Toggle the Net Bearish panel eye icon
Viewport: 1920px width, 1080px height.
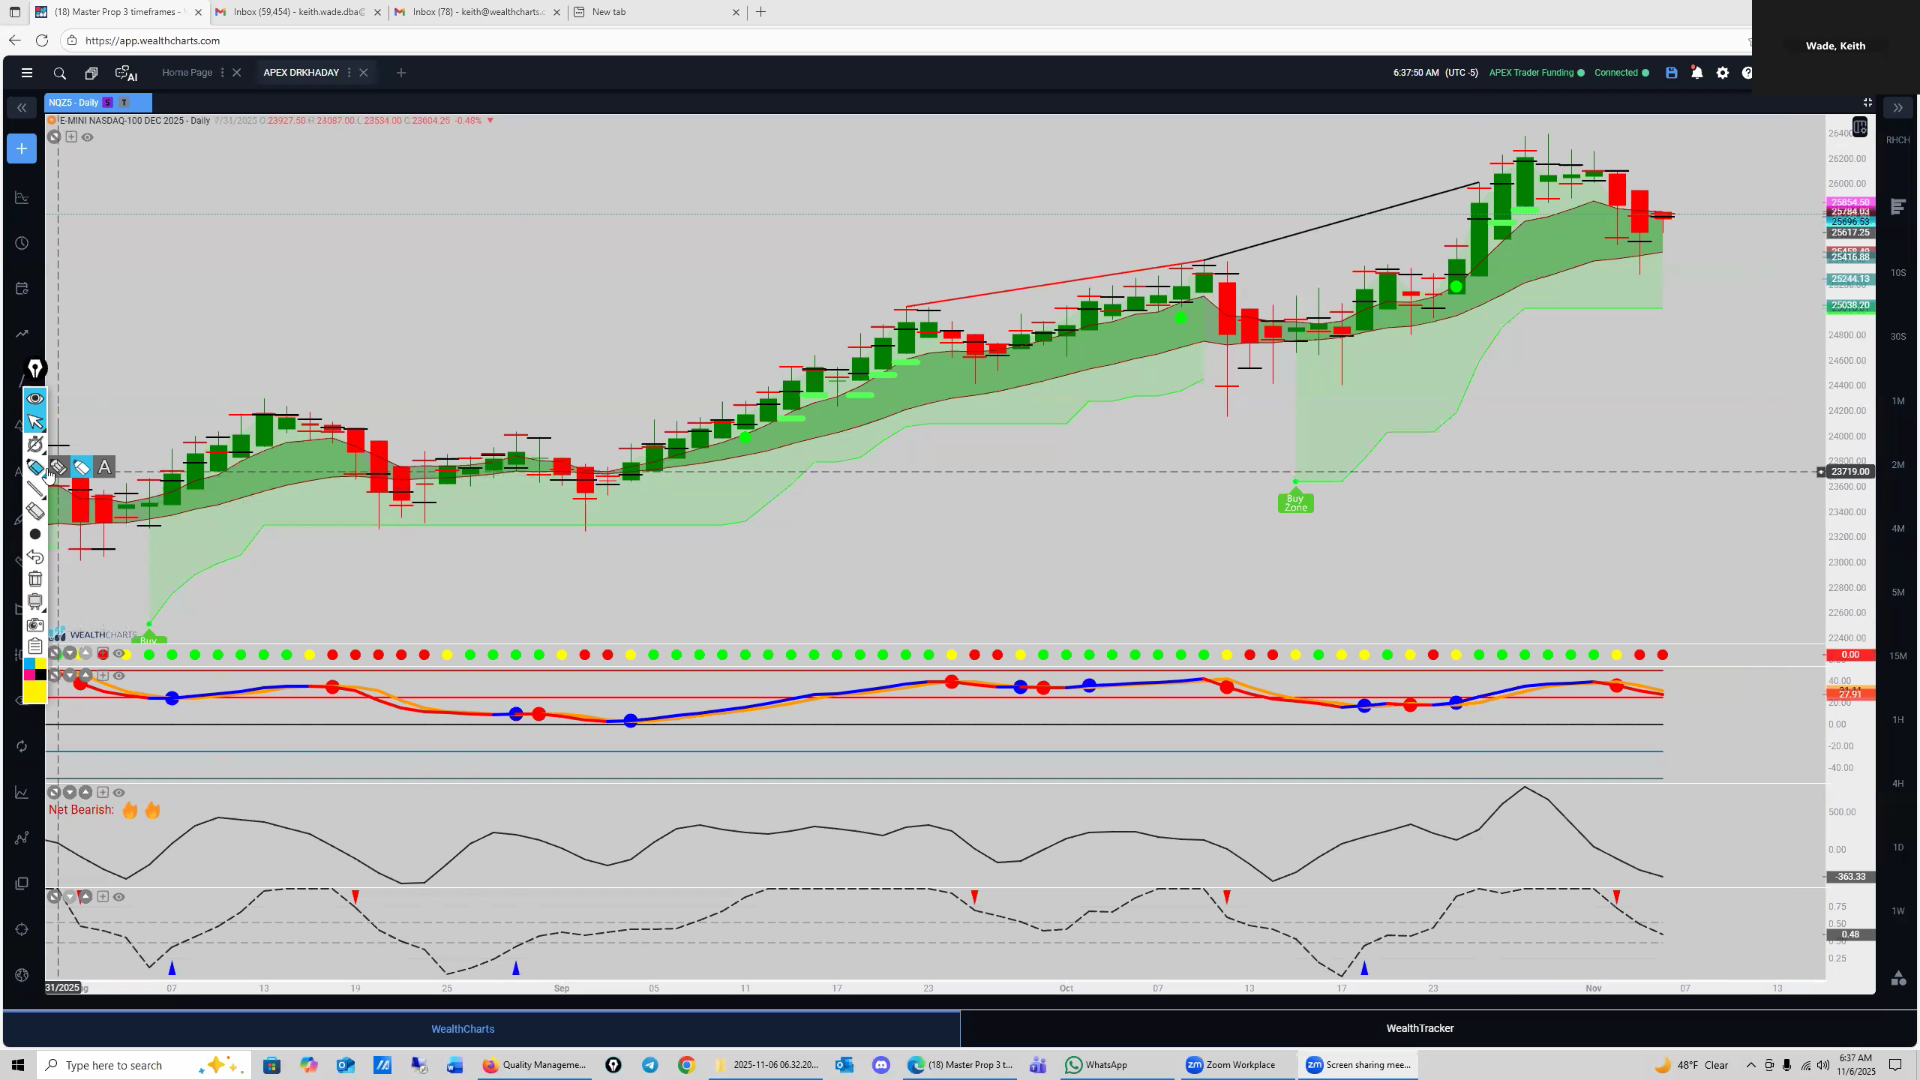pos(119,792)
